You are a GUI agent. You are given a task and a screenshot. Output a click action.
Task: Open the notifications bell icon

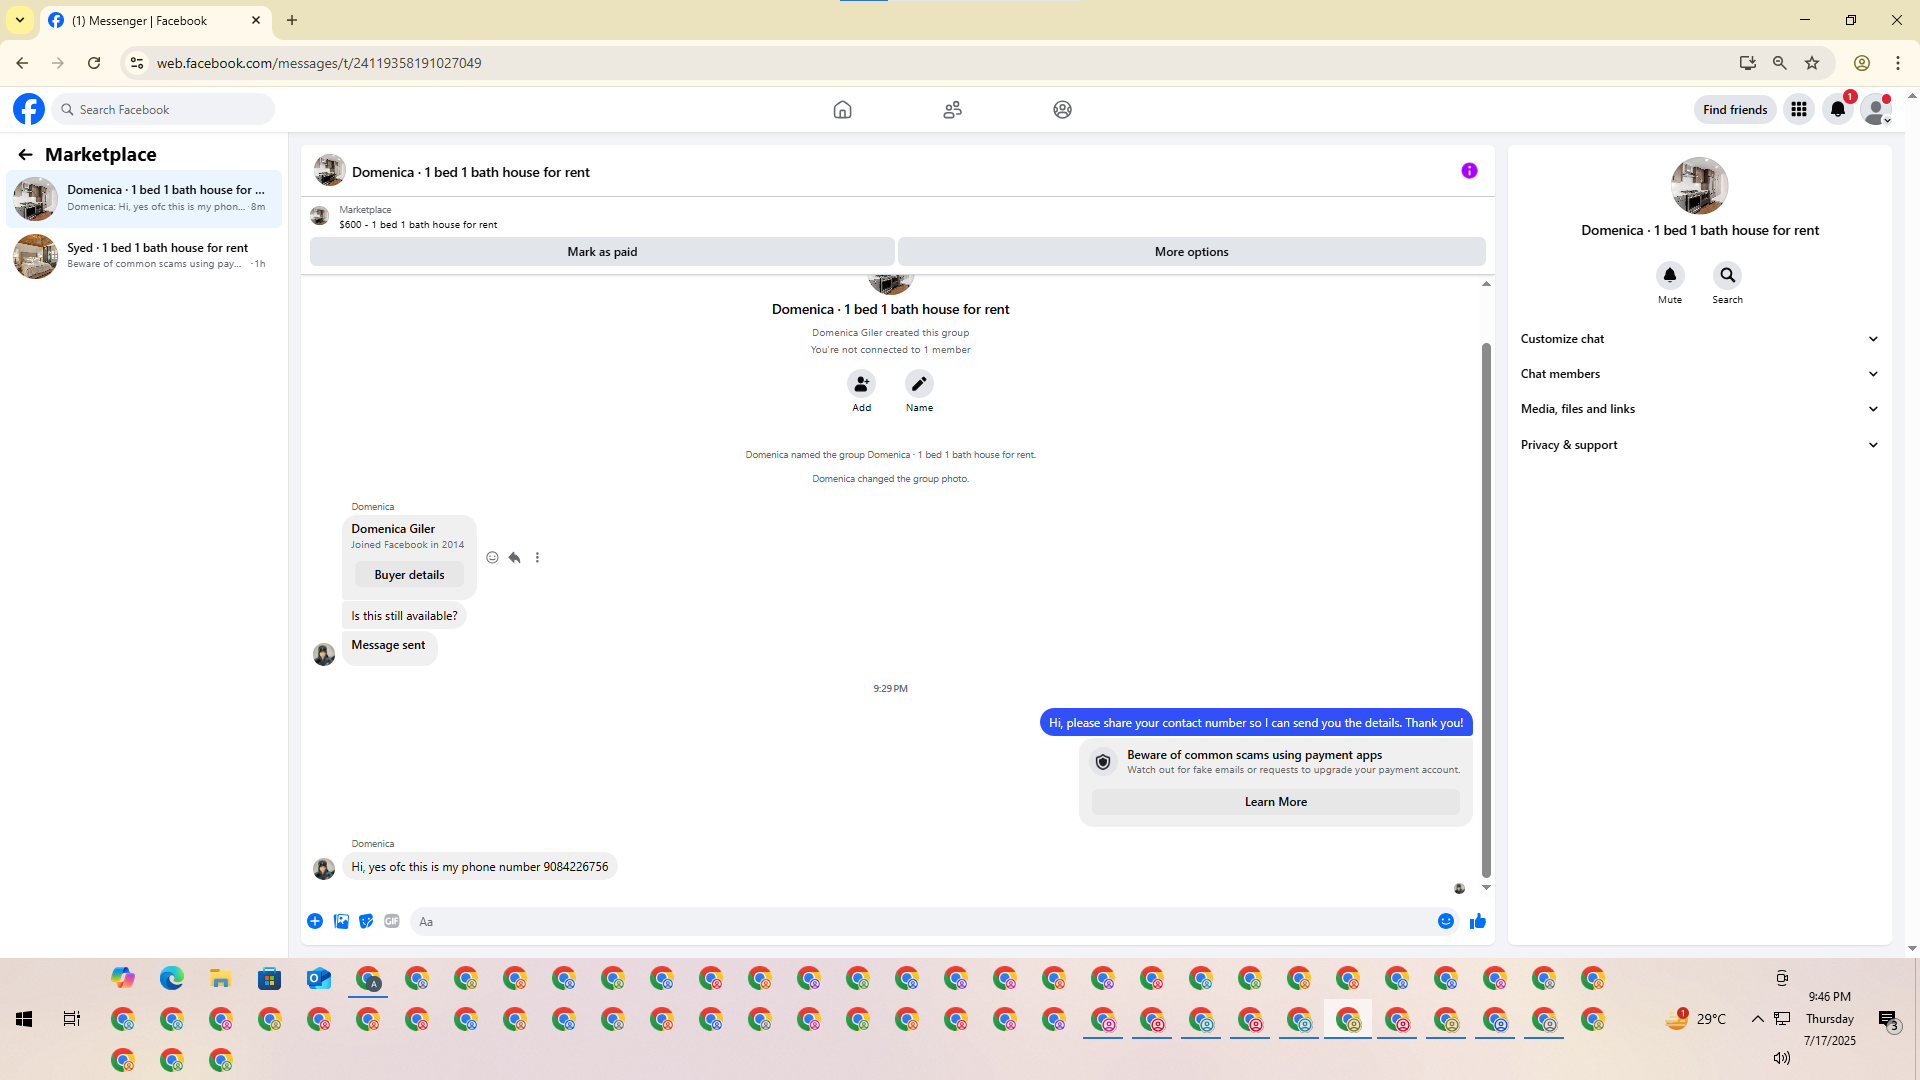(x=1838, y=110)
